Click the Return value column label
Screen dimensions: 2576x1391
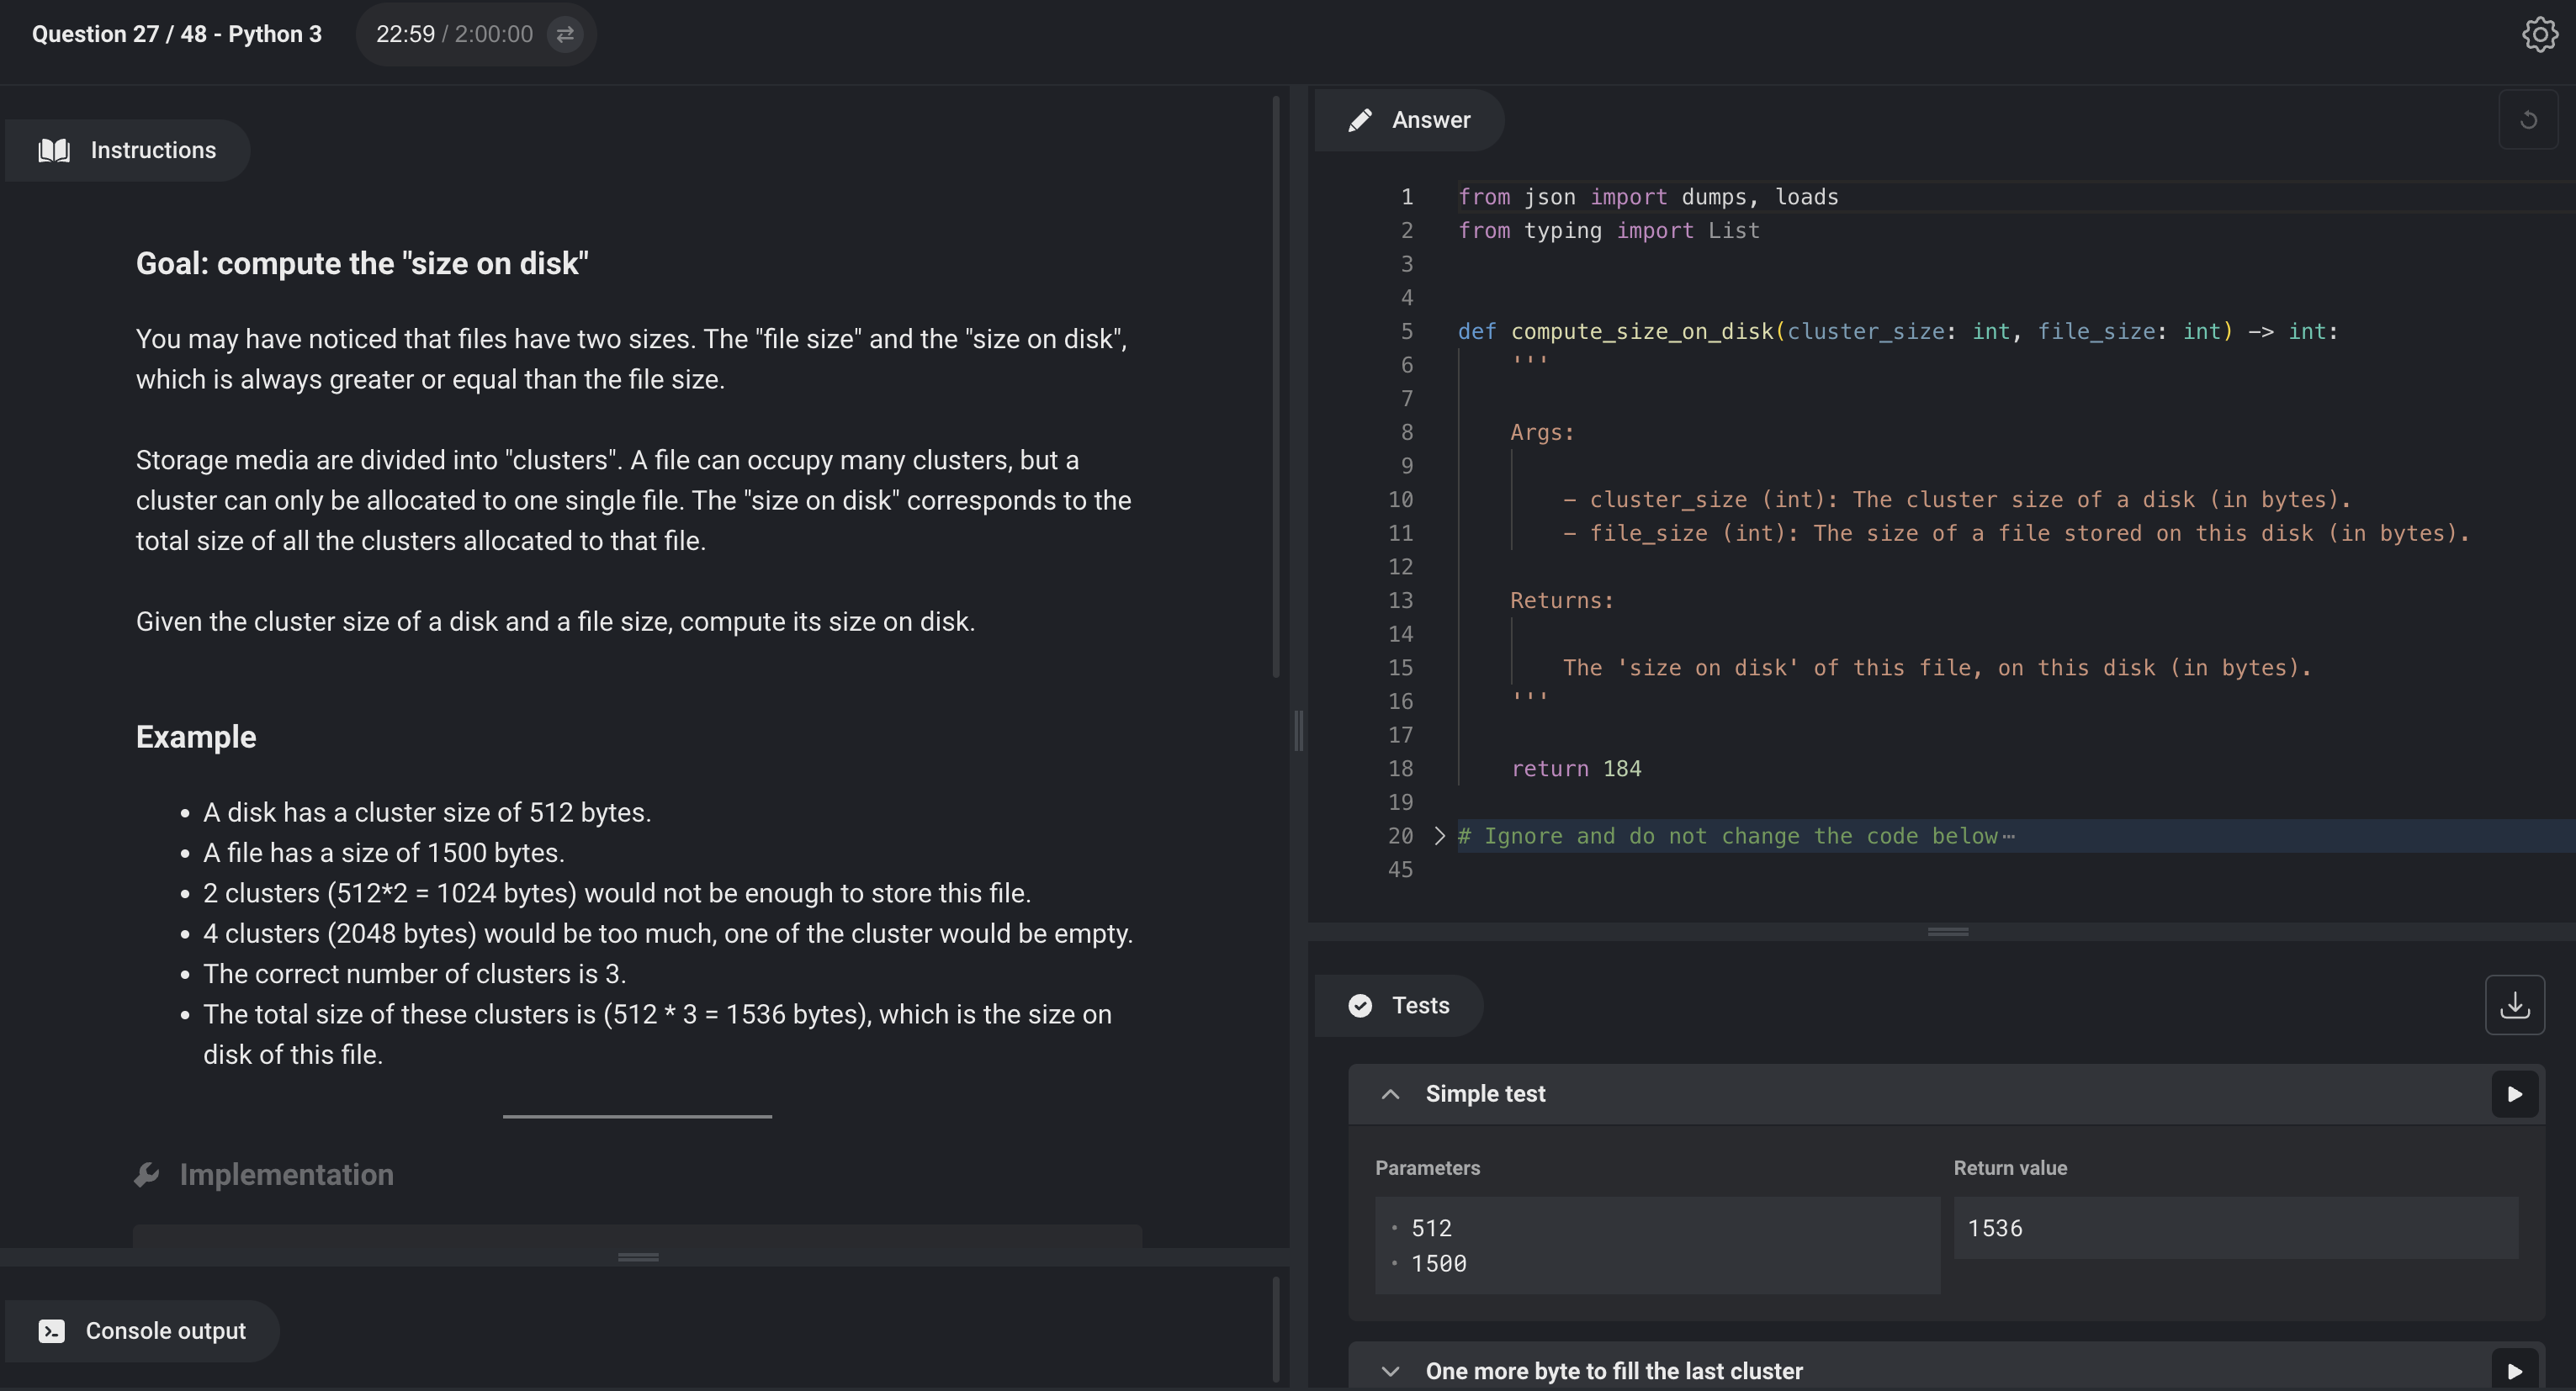pyautogui.click(x=2010, y=1168)
